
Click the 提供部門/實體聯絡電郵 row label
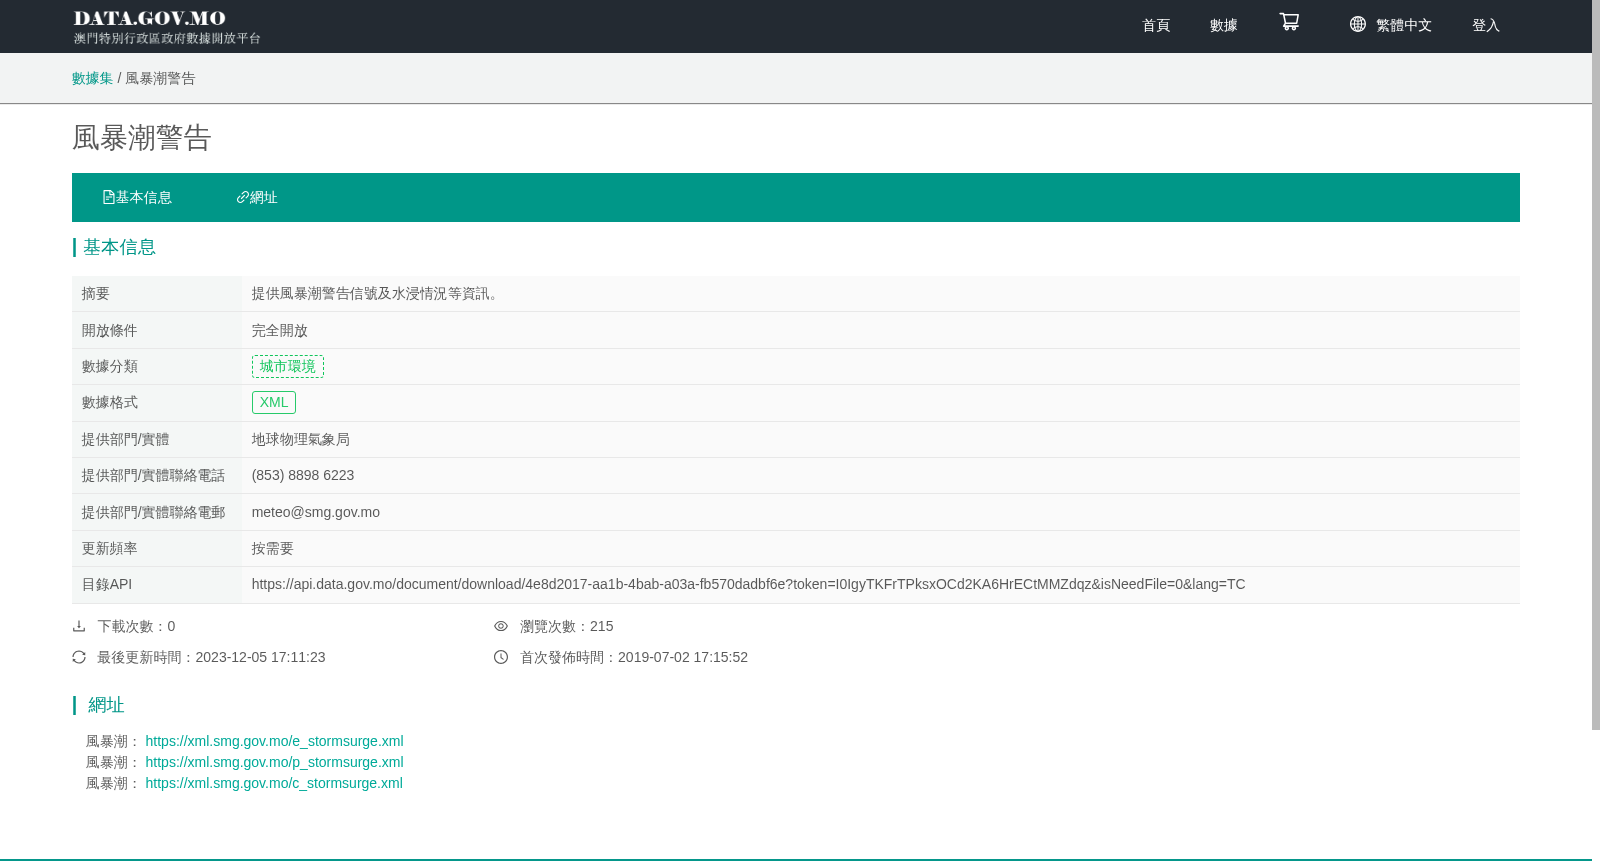[x=154, y=512]
